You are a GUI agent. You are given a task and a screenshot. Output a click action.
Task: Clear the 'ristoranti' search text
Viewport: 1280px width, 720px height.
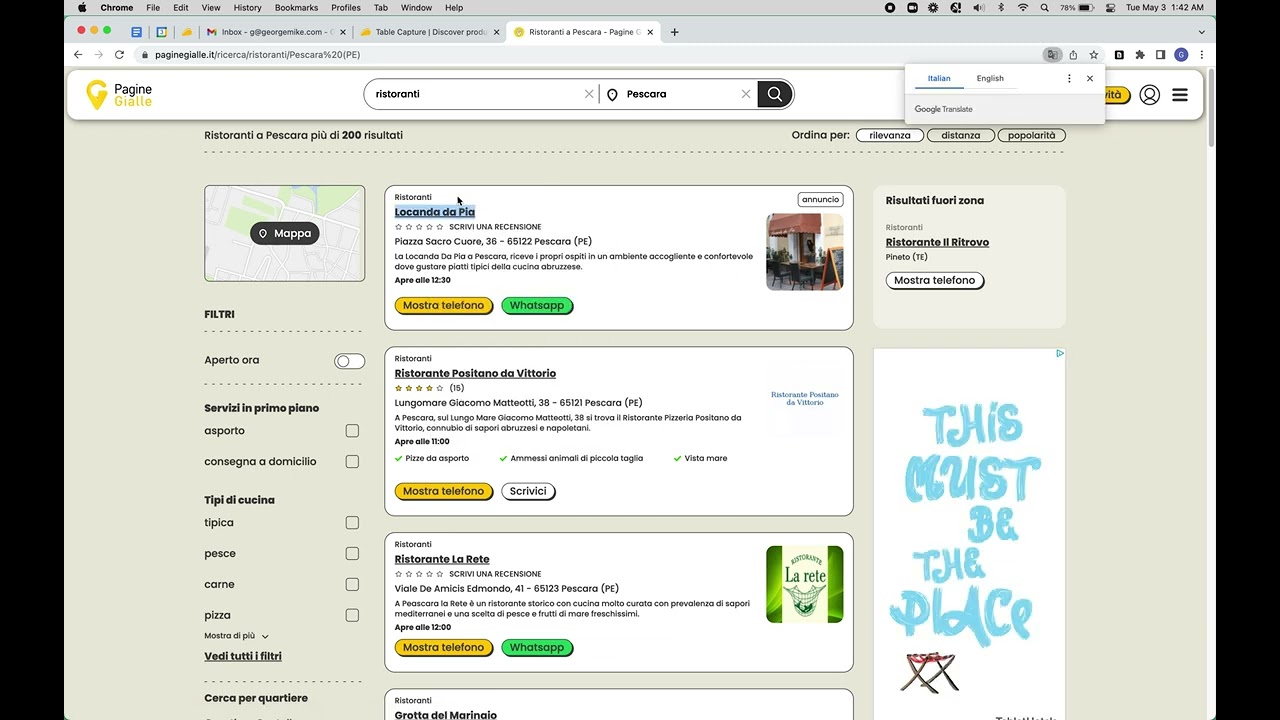click(589, 94)
